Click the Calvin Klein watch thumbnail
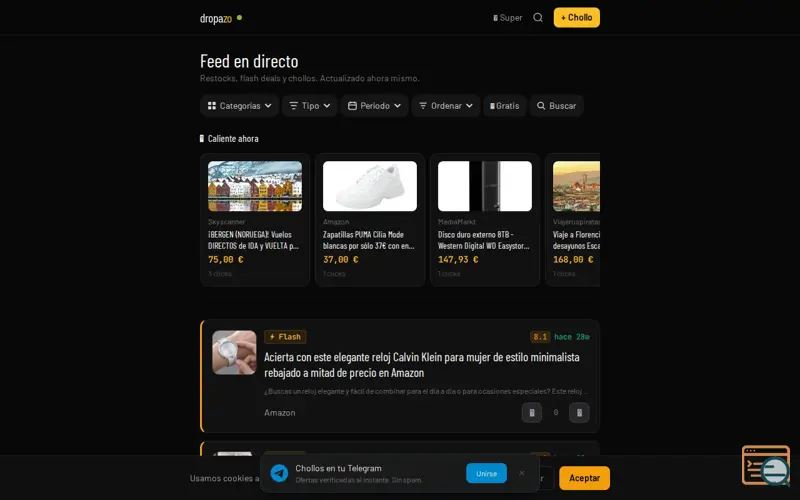This screenshot has height=500, width=800. [x=234, y=353]
